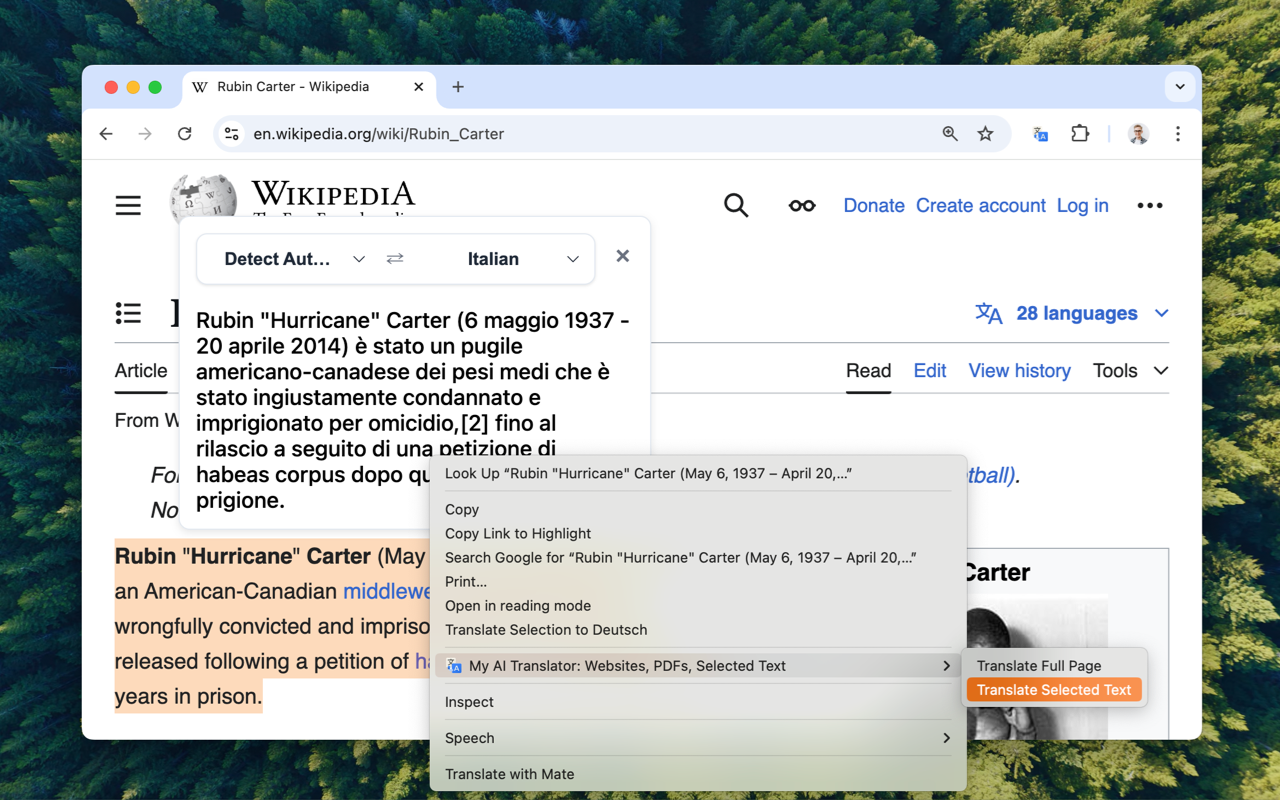
Task: Open the Italian target language dropdown
Action: (522, 259)
